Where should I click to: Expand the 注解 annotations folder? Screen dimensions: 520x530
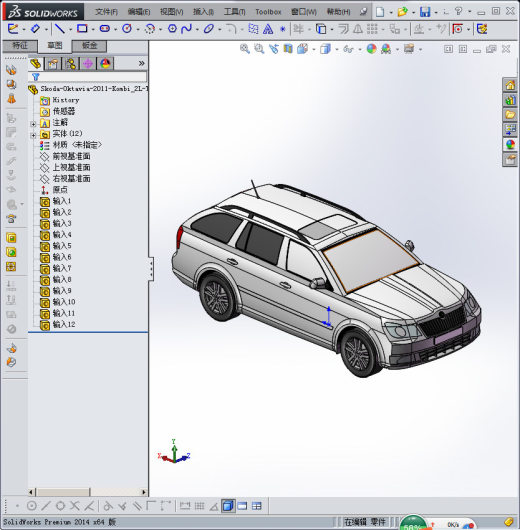pyautogui.click(x=33, y=124)
